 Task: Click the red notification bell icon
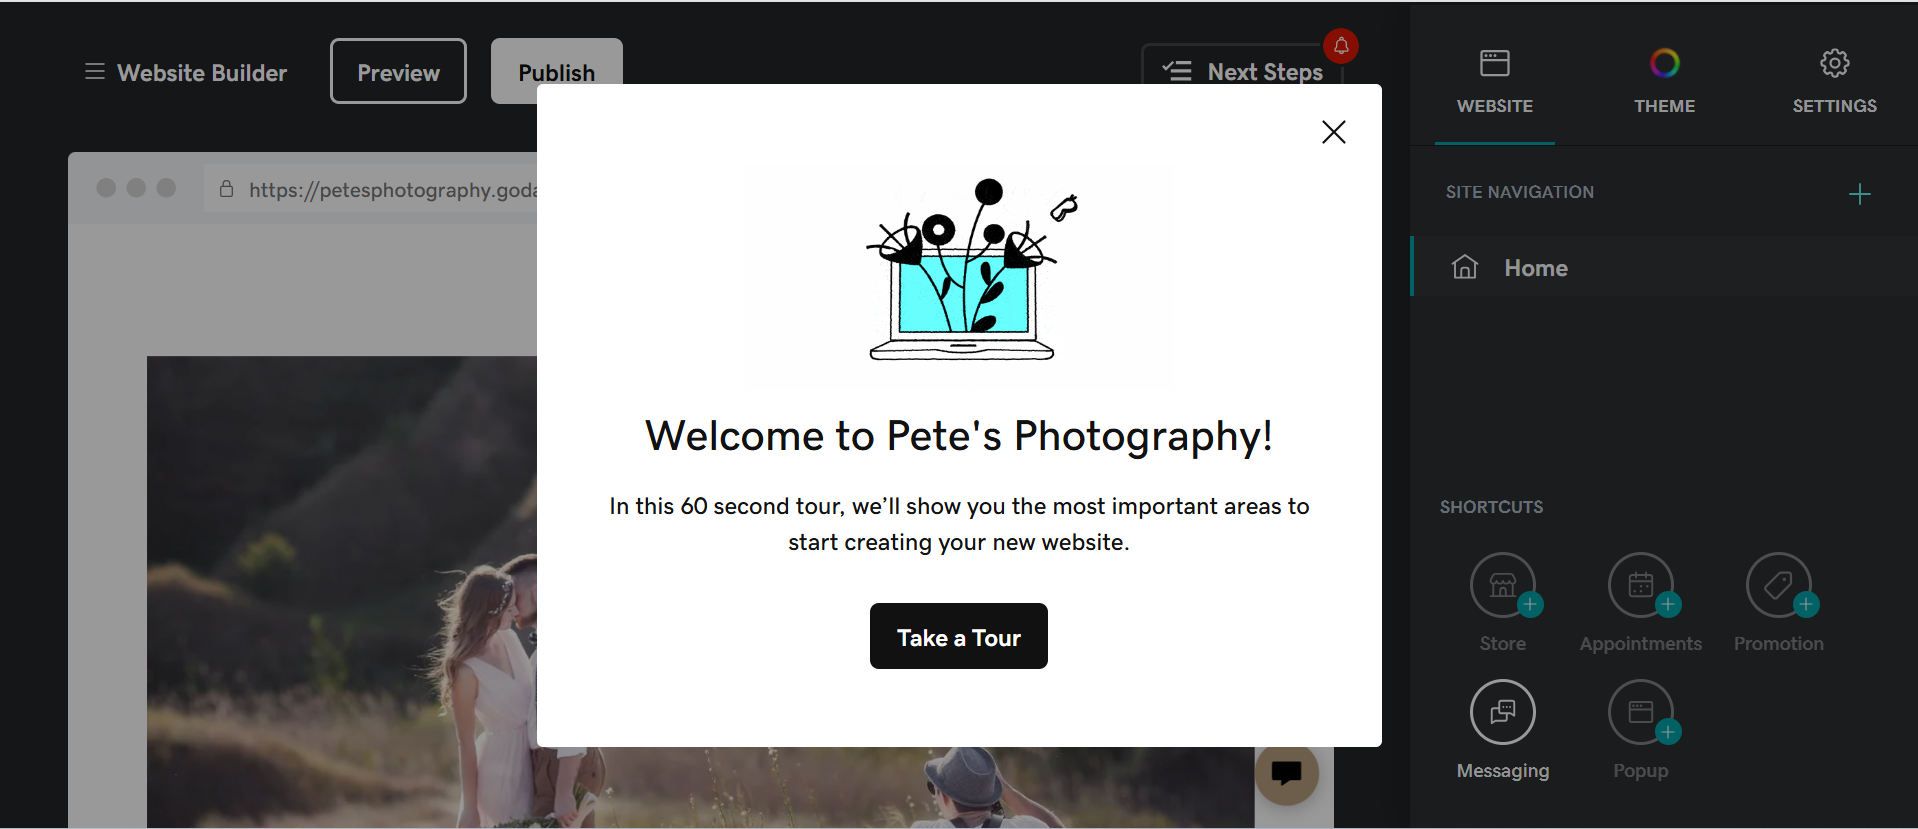1341,46
